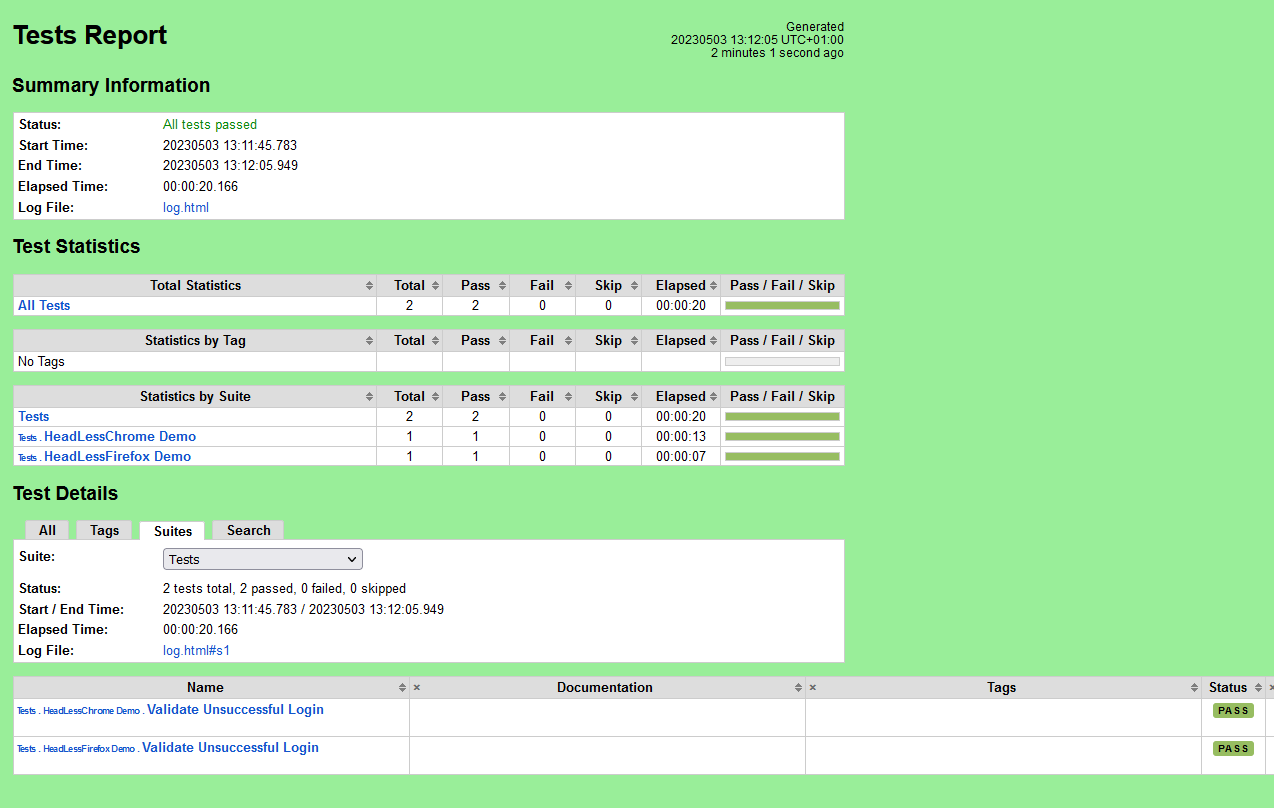This screenshot has height=808, width=1274.
Task: Sort Total Statistics table by name column arrows
Action: click(x=369, y=286)
